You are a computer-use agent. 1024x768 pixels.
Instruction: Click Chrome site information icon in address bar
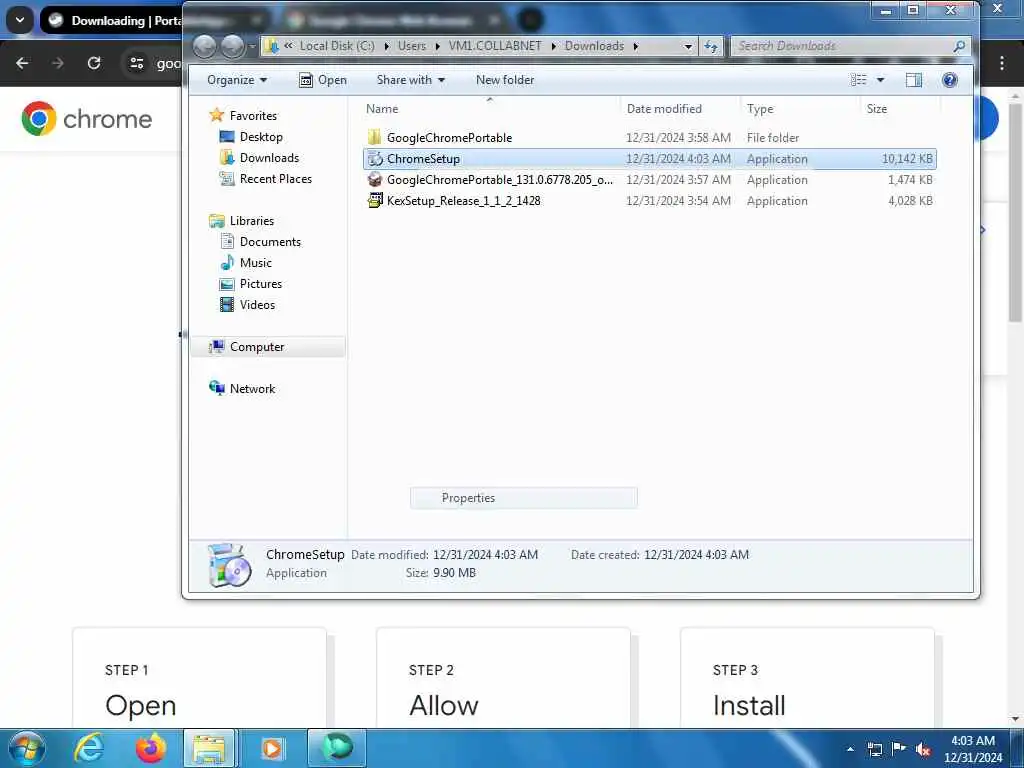click(136, 63)
